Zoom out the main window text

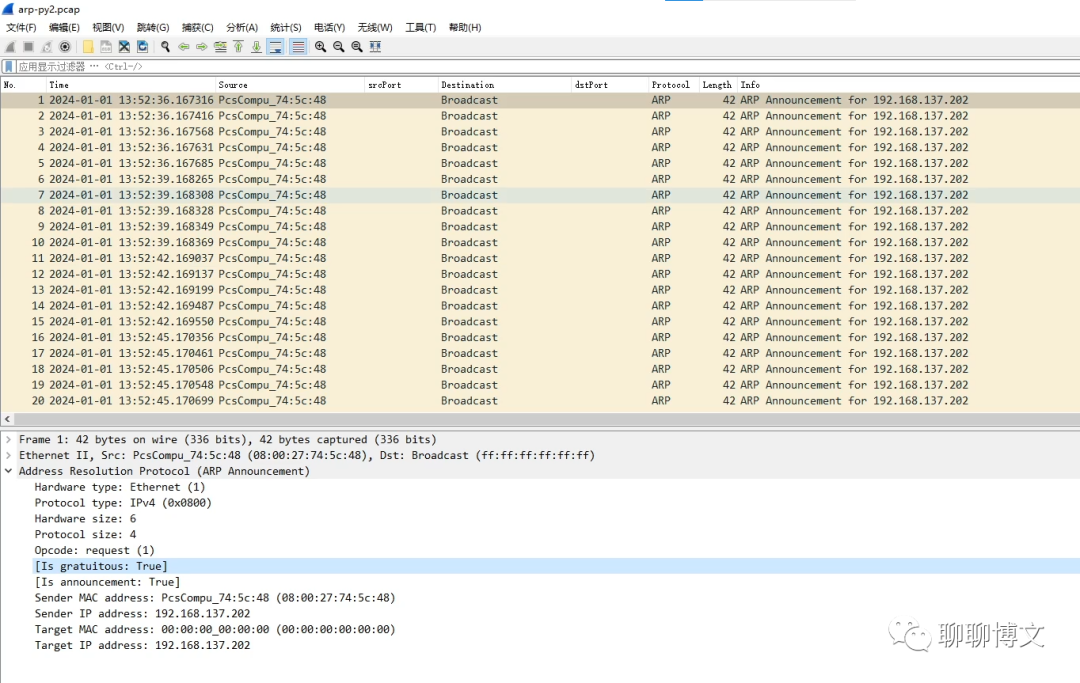(x=339, y=47)
